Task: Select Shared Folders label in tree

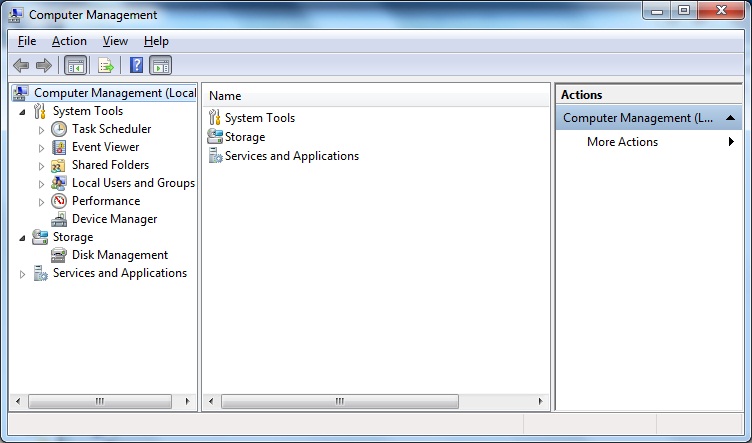Action: pyautogui.click(x=110, y=165)
